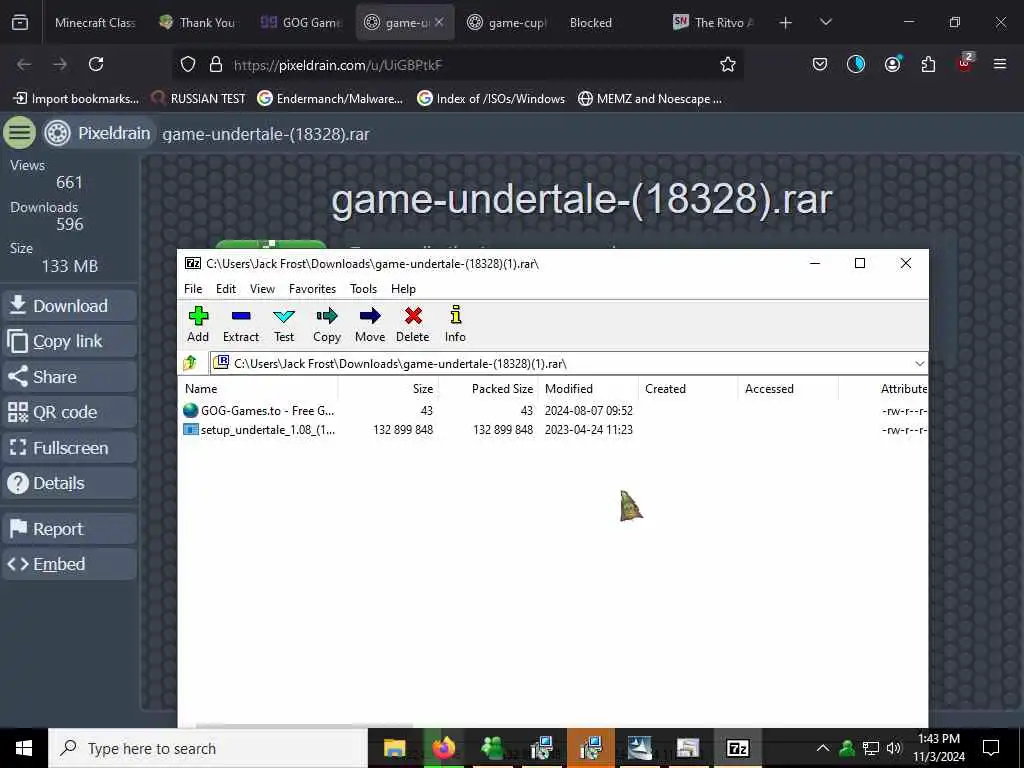Click Import bookmarks in bookmarks bar

point(76,99)
